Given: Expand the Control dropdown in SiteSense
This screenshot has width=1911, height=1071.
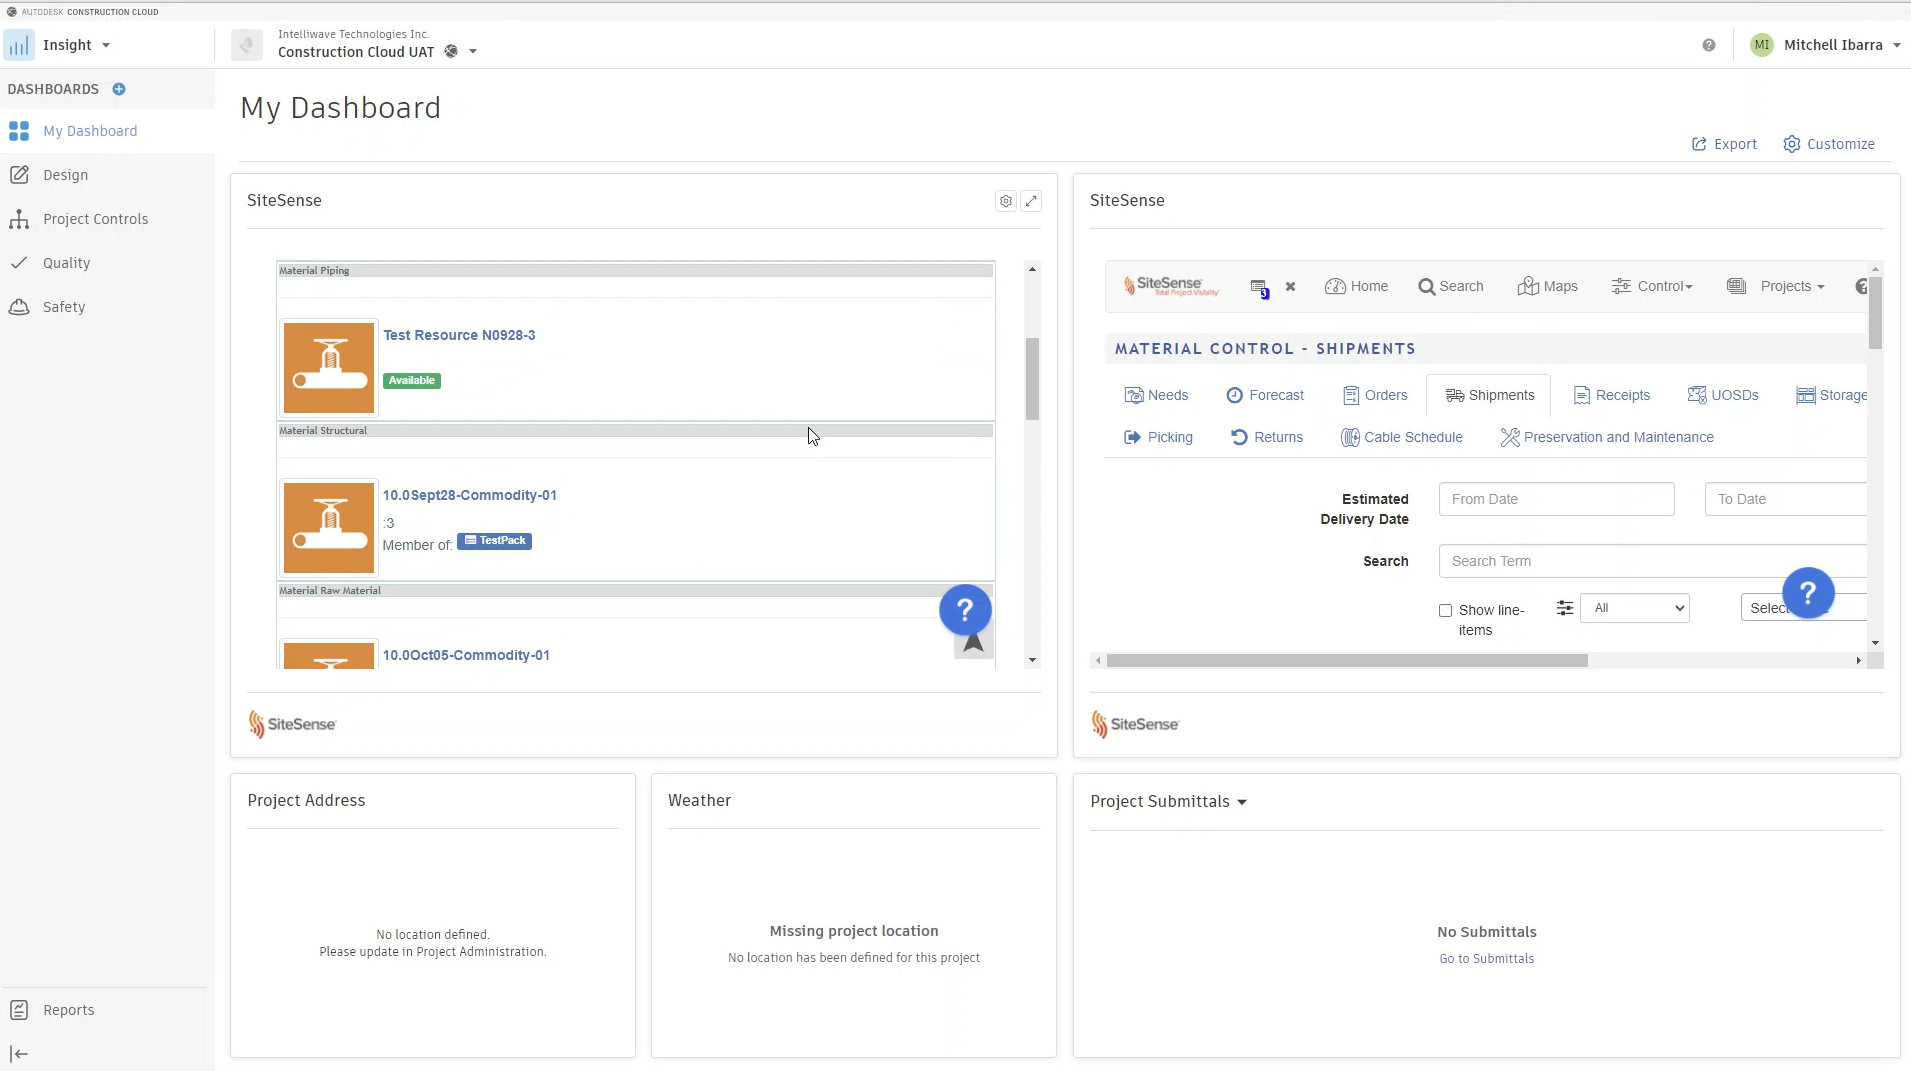Looking at the screenshot, I should 1652,286.
